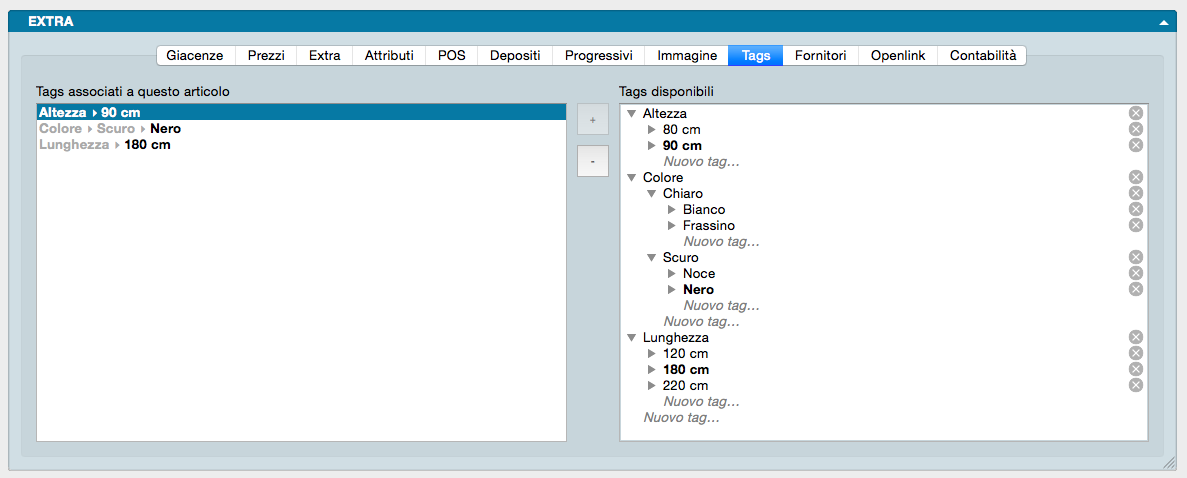
Task: Expand the 120 cm tag node
Action: [x=652, y=354]
